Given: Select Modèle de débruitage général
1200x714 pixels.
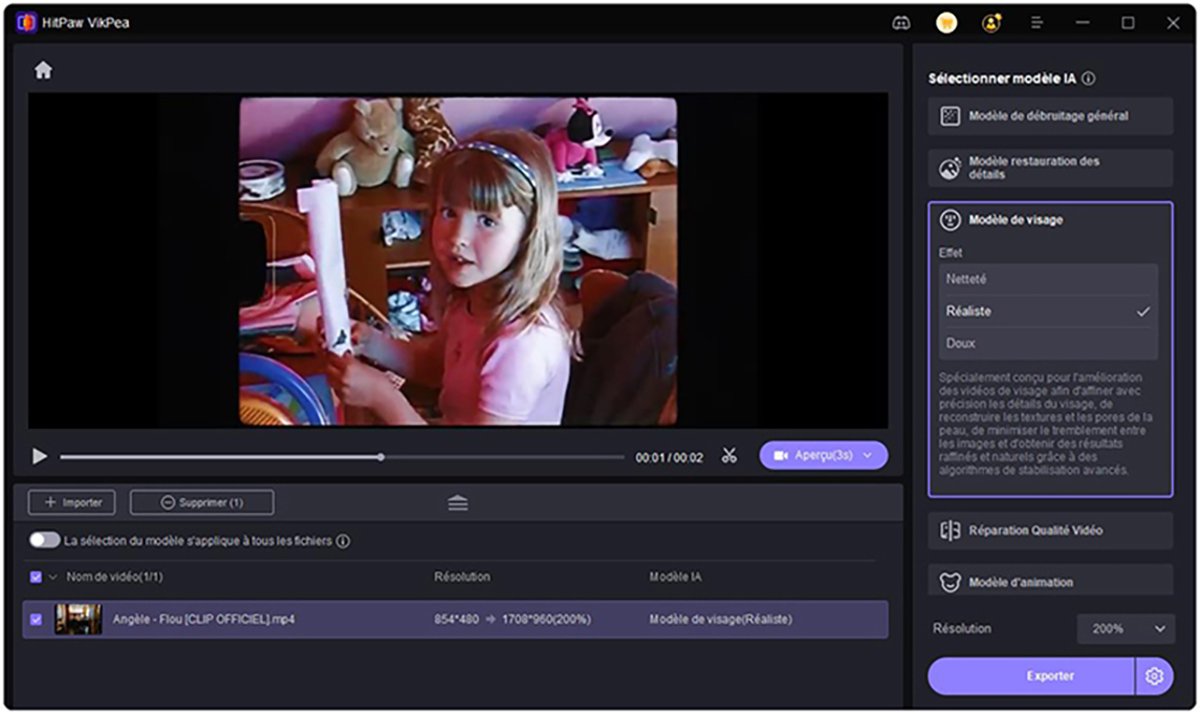Looking at the screenshot, I should point(1050,116).
